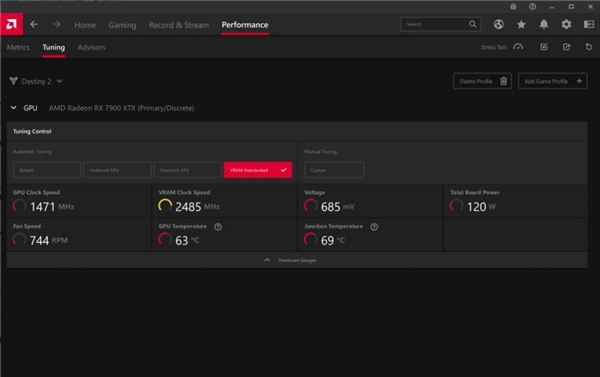Select the Undervolt GPU tuning option
The width and height of the screenshot is (600, 377).
point(117,170)
